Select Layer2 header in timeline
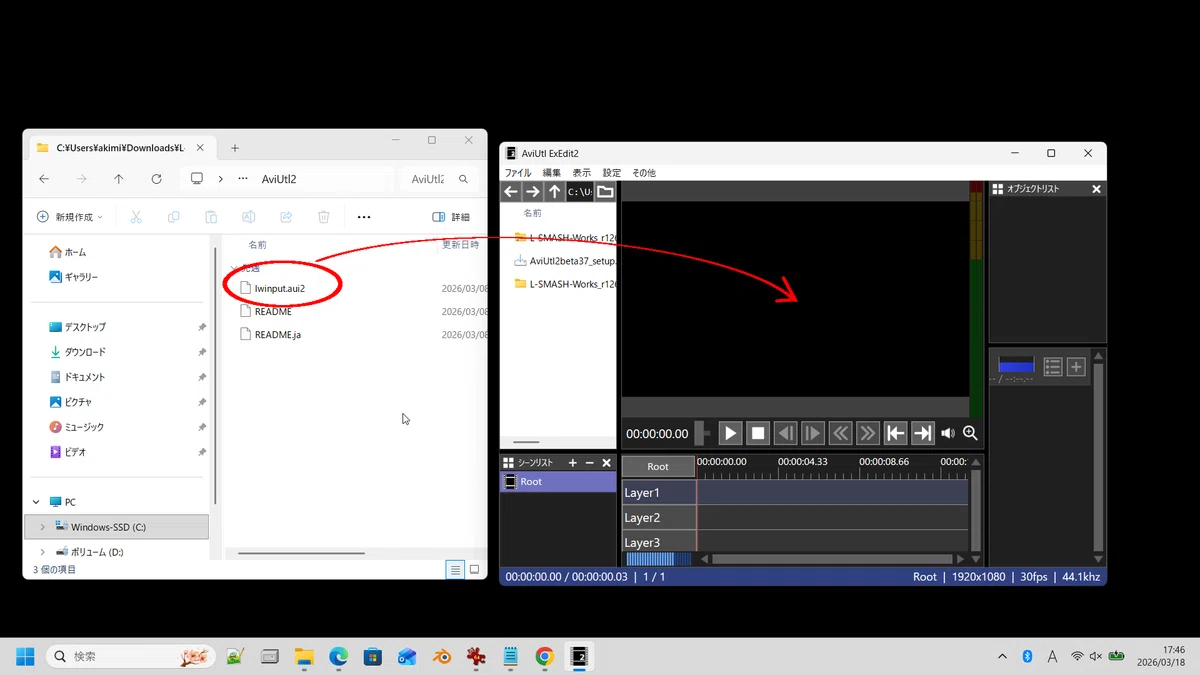Screen dimensions: 1200x675 coord(658,517)
